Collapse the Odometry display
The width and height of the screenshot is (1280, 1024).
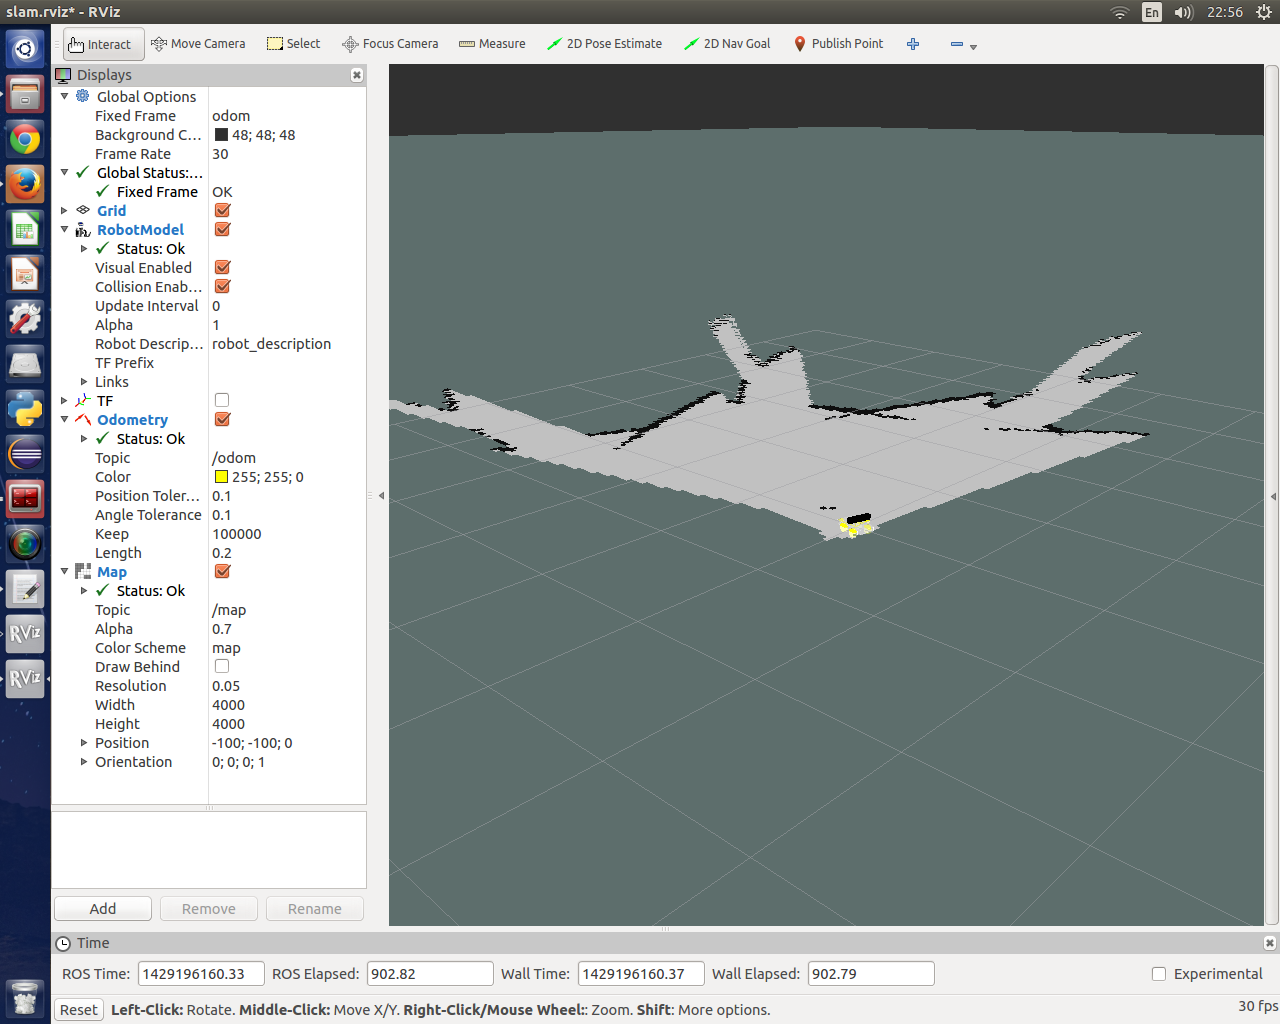point(65,420)
